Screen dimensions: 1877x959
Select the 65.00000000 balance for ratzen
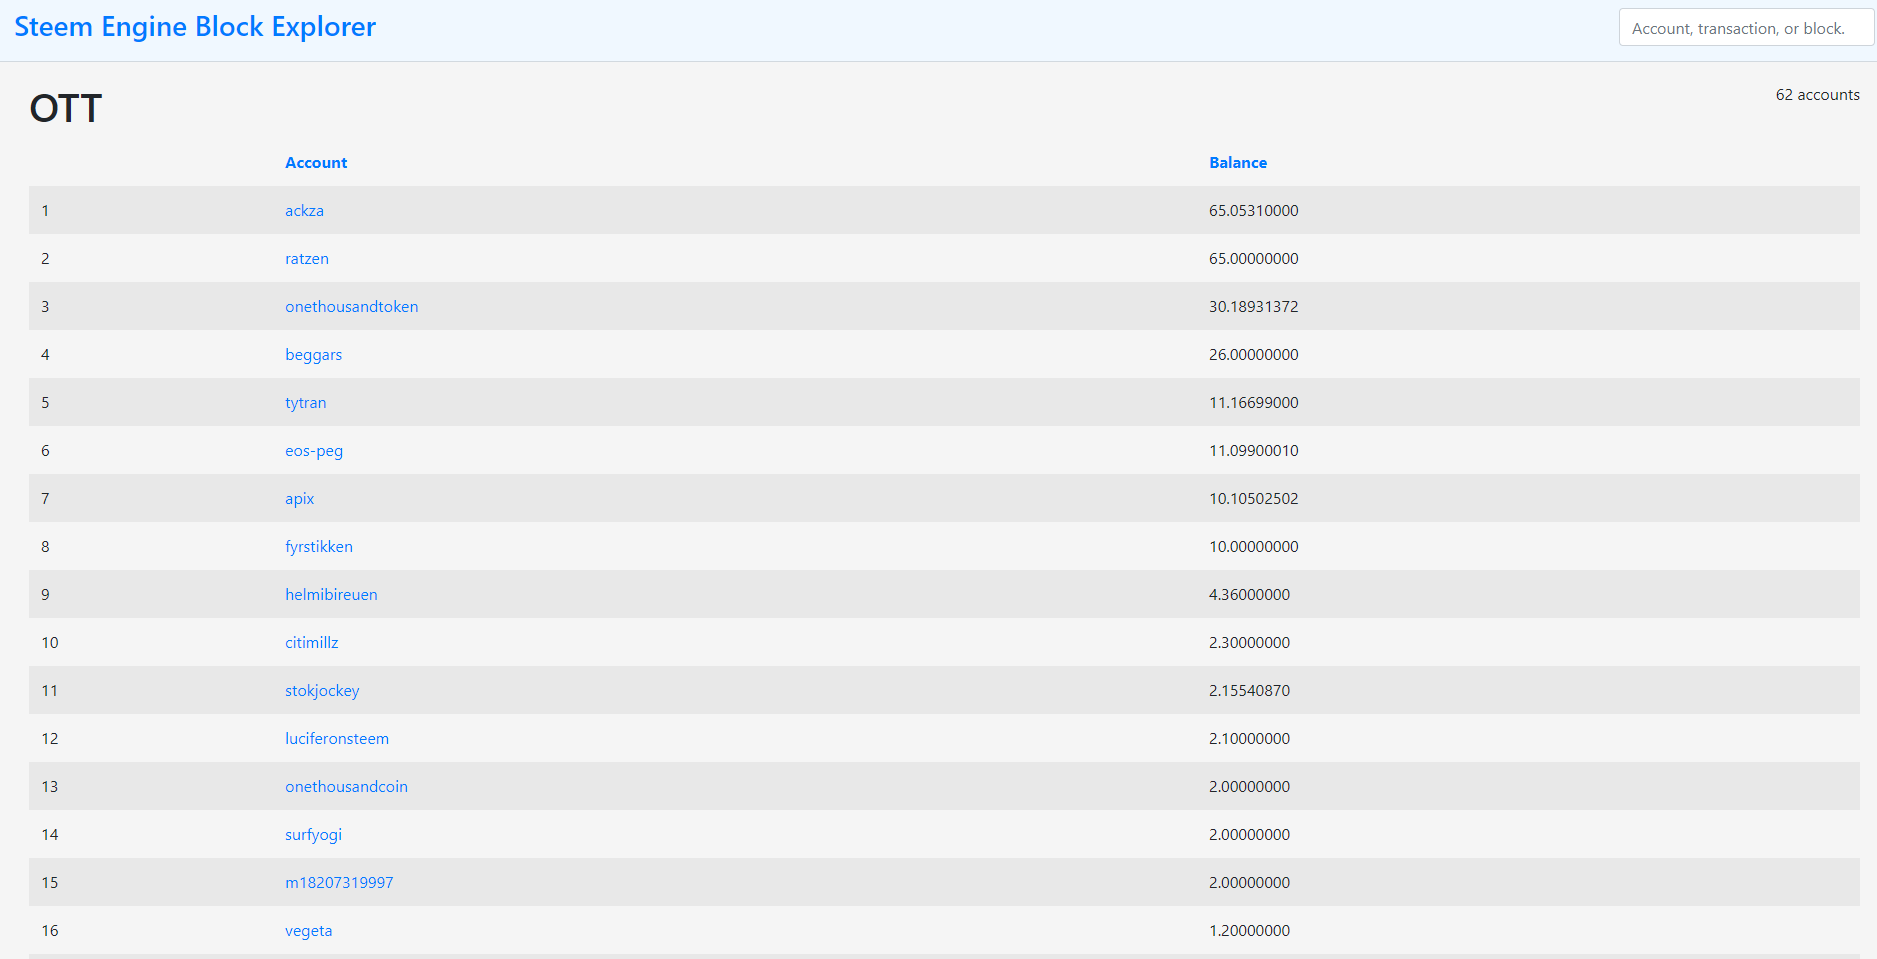pos(1254,258)
